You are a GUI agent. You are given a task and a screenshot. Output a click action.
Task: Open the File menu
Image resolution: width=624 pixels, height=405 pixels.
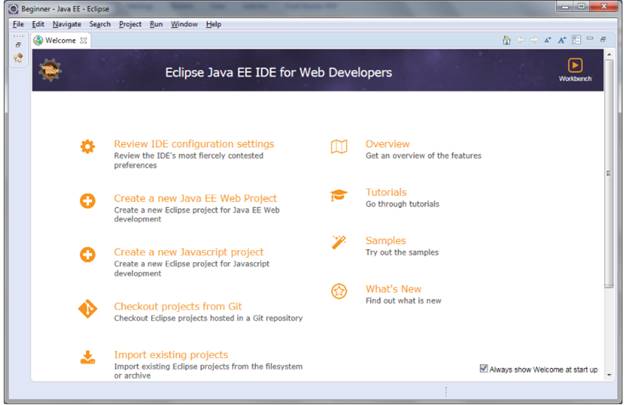point(18,24)
